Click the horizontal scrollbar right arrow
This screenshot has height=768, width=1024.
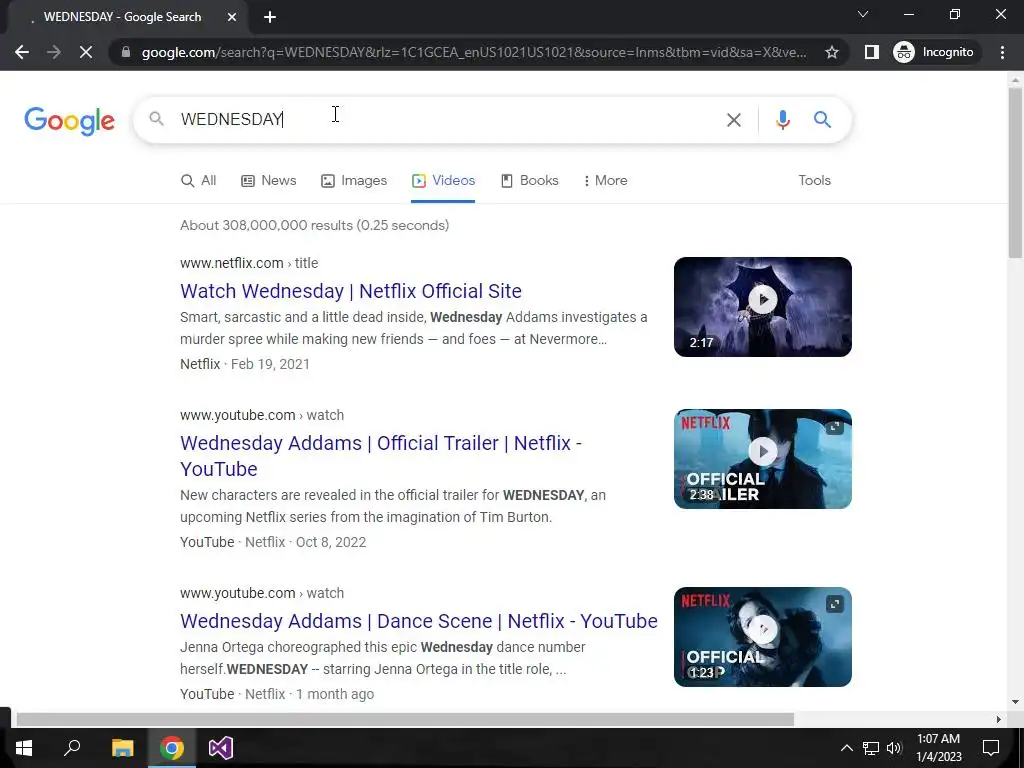click(x=999, y=720)
